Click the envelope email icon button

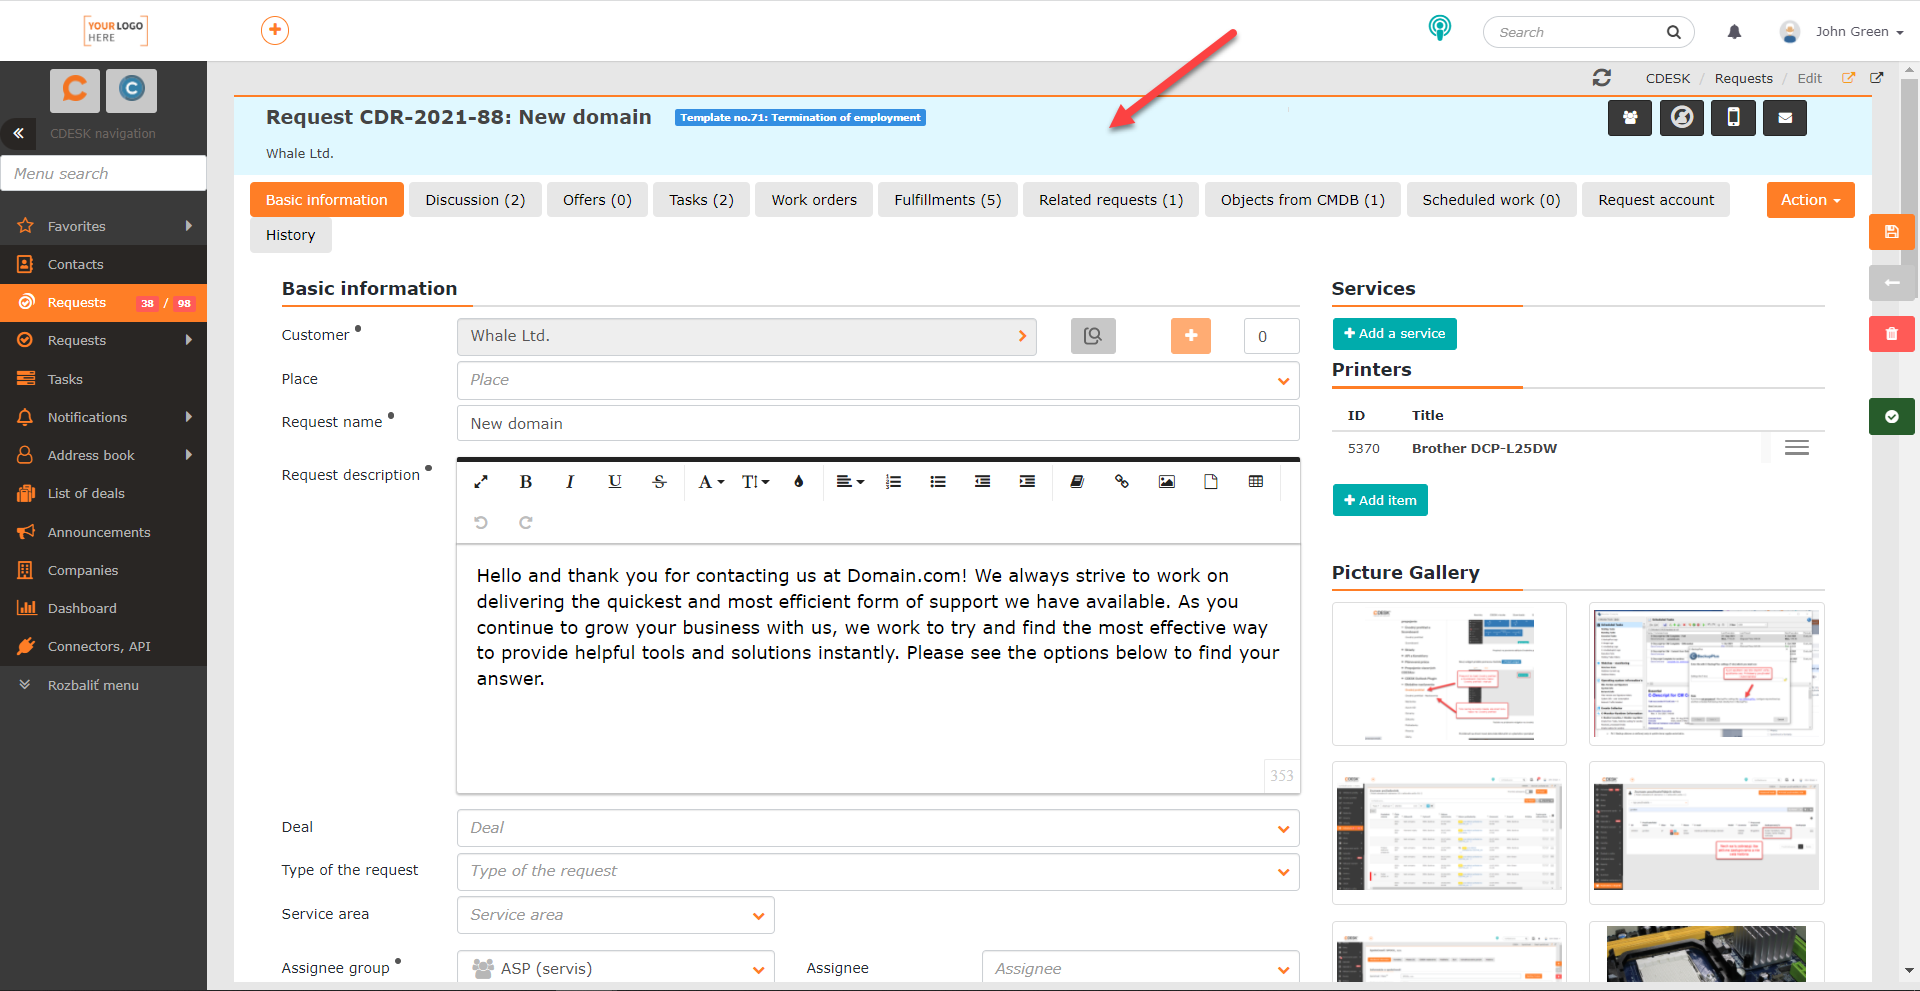pyautogui.click(x=1785, y=117)
